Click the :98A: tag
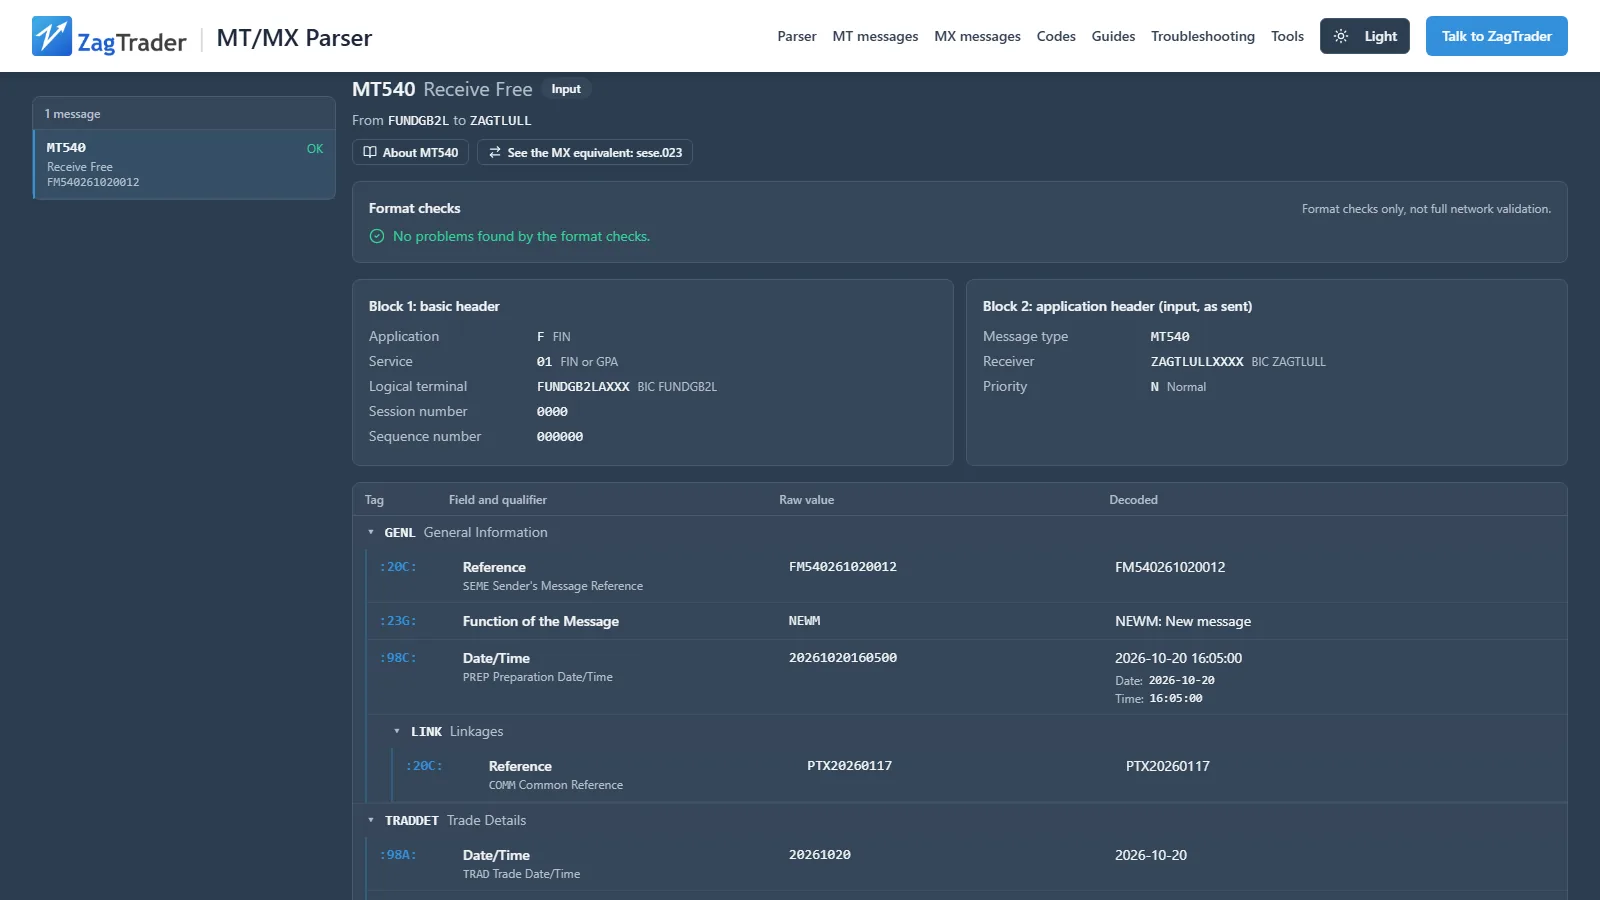 pos(398,855)
